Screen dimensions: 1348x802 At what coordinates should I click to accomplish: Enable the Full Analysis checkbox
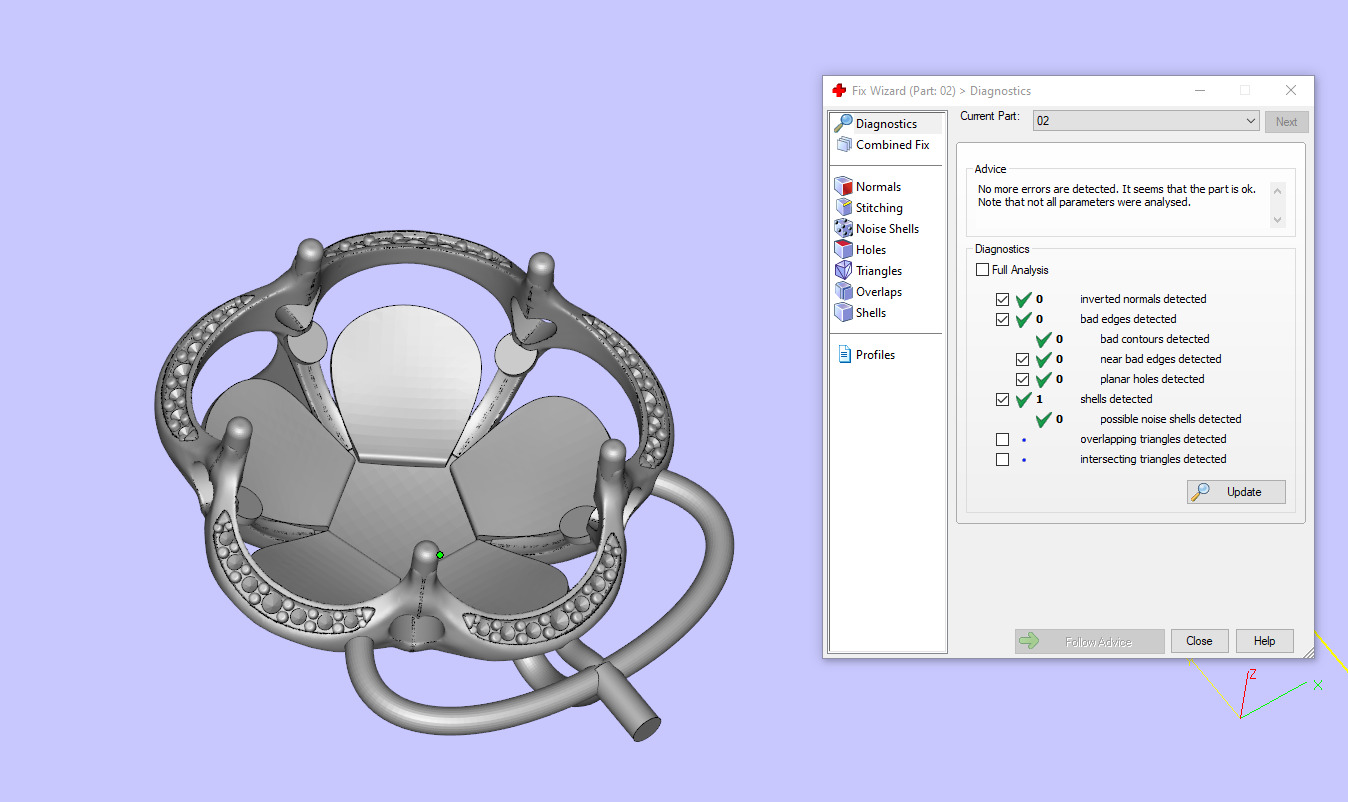click(x=982, y=270)
